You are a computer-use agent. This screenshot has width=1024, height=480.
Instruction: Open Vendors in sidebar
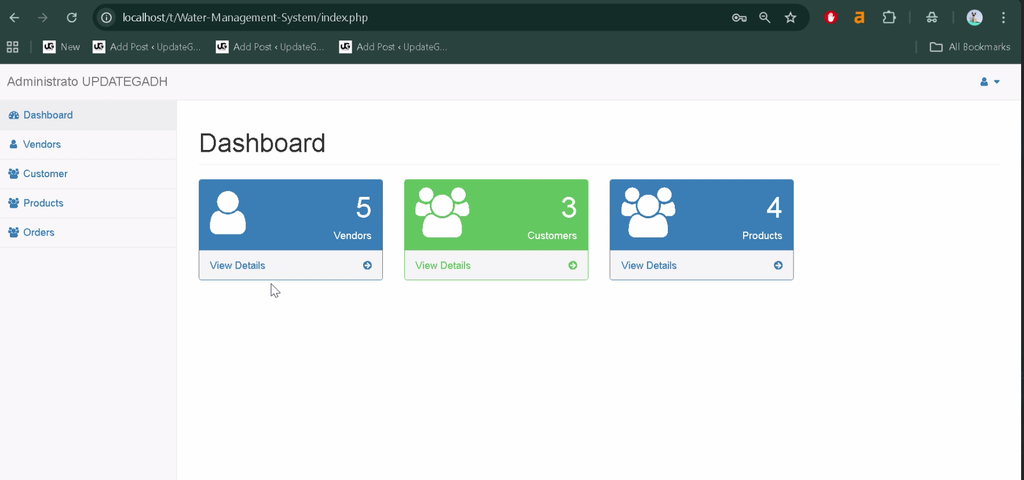88,144
